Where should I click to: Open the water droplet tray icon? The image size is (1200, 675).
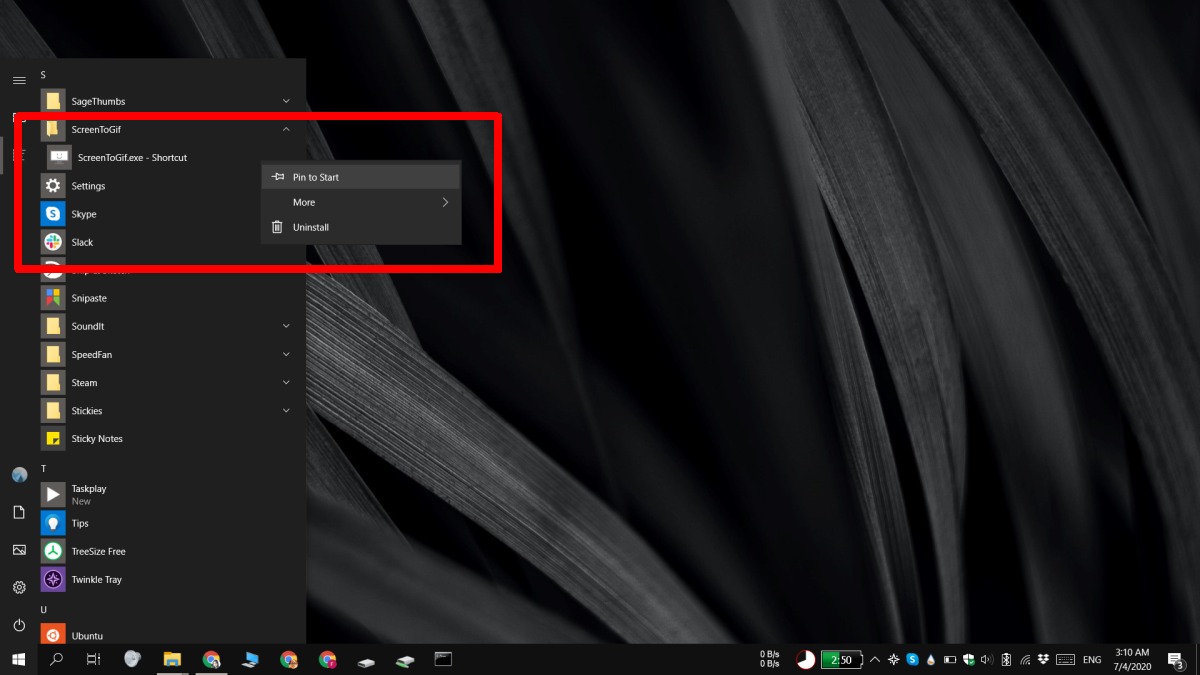click(x=931, y=659)
